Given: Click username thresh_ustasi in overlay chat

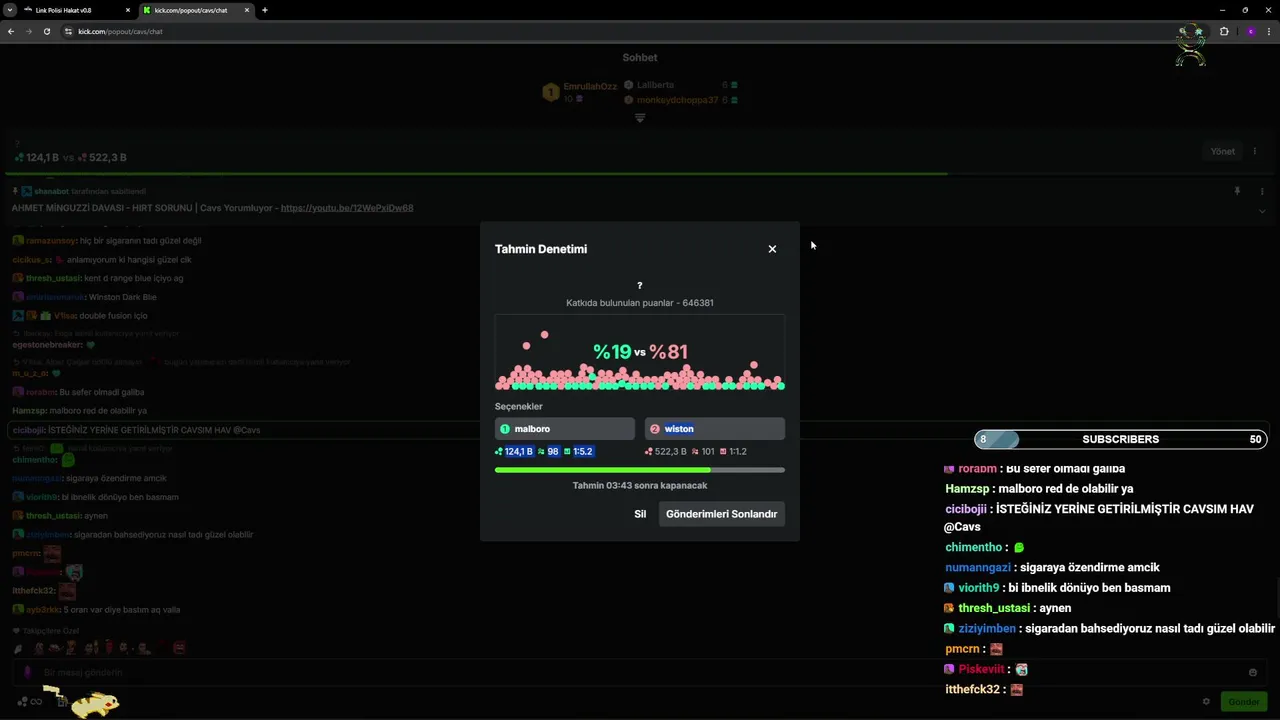Looking at the screenshot, I should click(x=994, y=608).
